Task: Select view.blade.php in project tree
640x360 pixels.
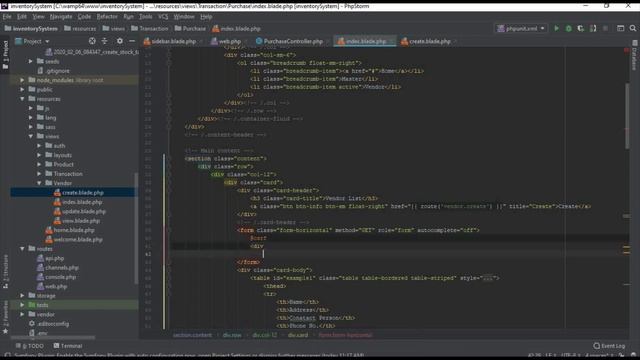Action: (81, 221)
